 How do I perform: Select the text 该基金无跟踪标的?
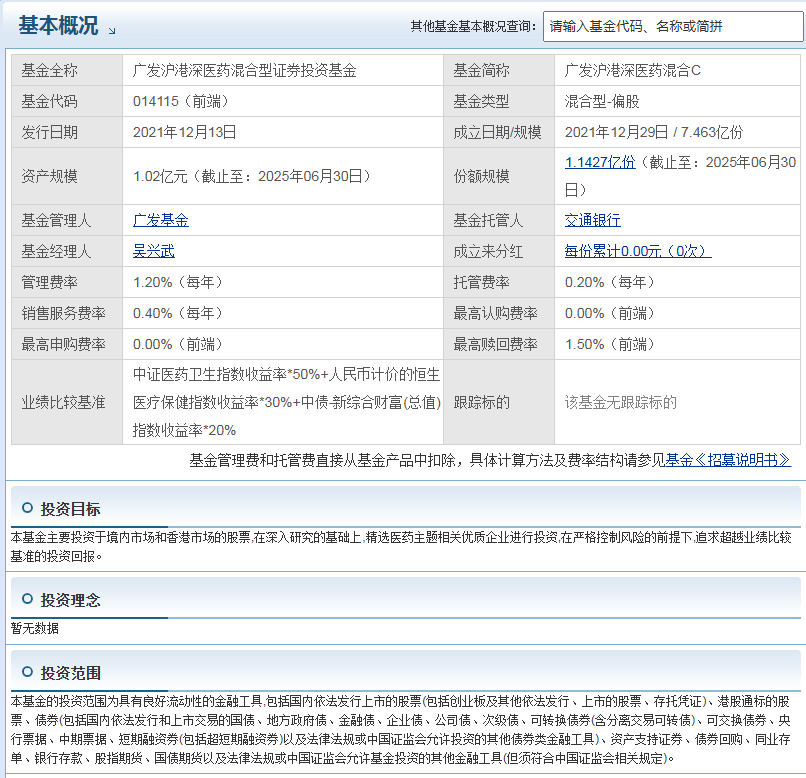pos(620,402)
